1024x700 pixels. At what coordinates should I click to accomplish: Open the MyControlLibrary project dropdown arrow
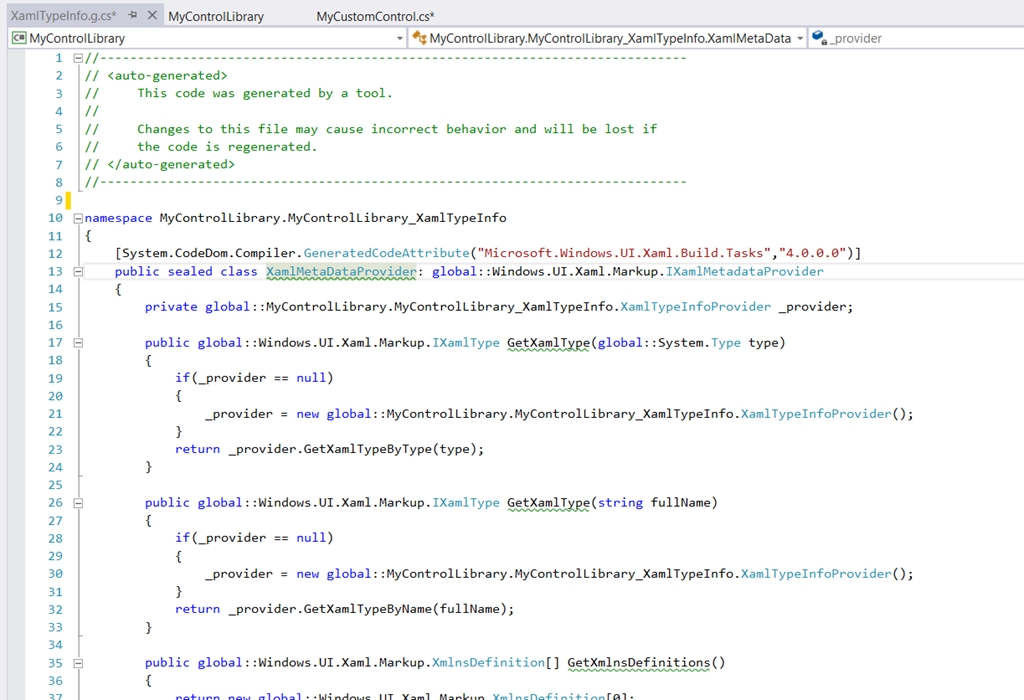[399, 38]
